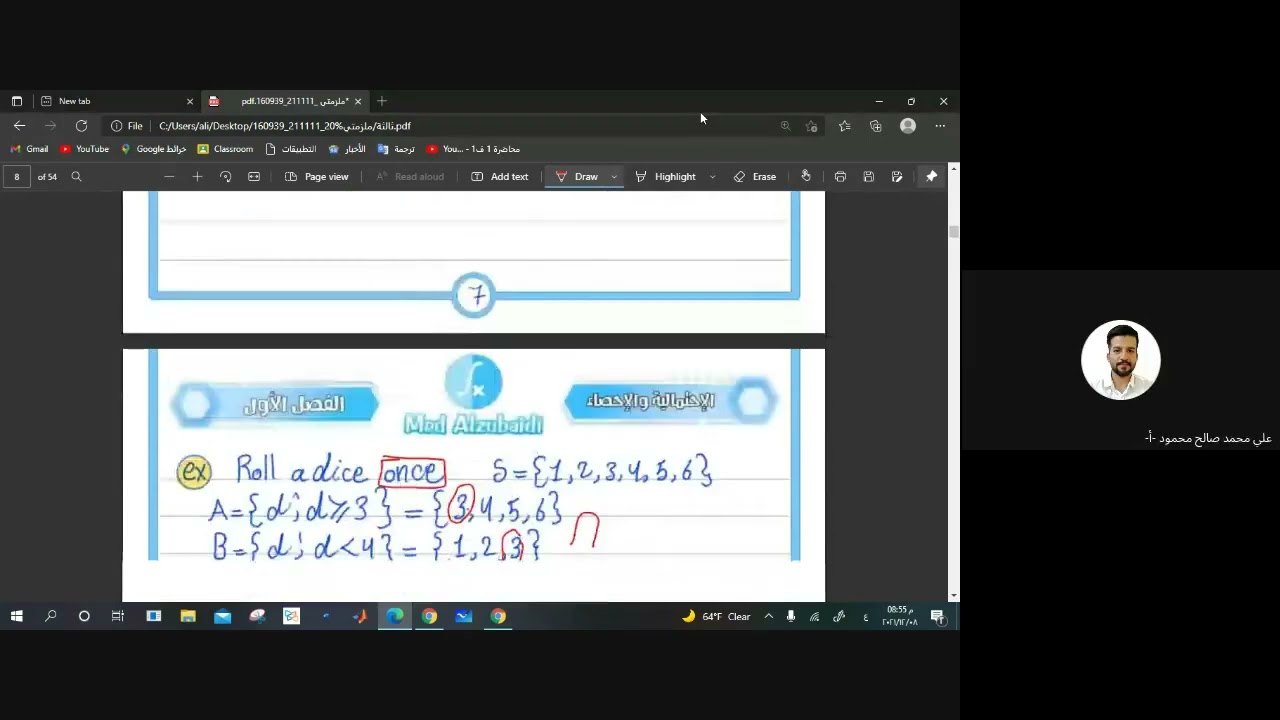The height and width of the screenshot is (720, 1280).
Task: Open YouTube bookmark
Action: click(x=84, y=149)
